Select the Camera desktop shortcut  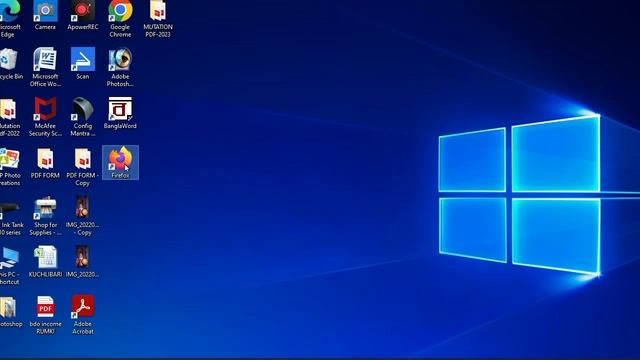pos(45,16)
